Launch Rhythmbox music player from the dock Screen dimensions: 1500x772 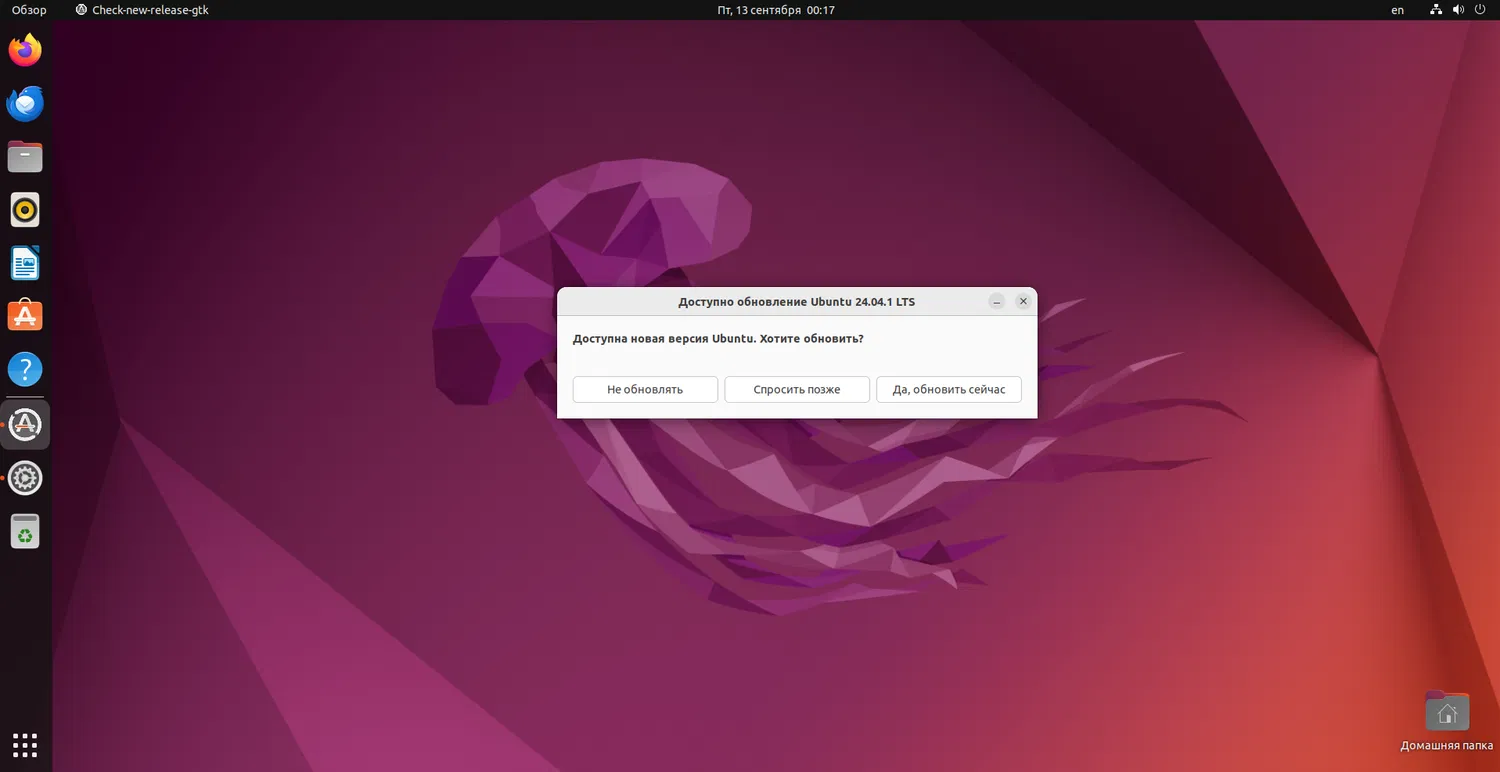pyautogui.click(x=25, y=210)
